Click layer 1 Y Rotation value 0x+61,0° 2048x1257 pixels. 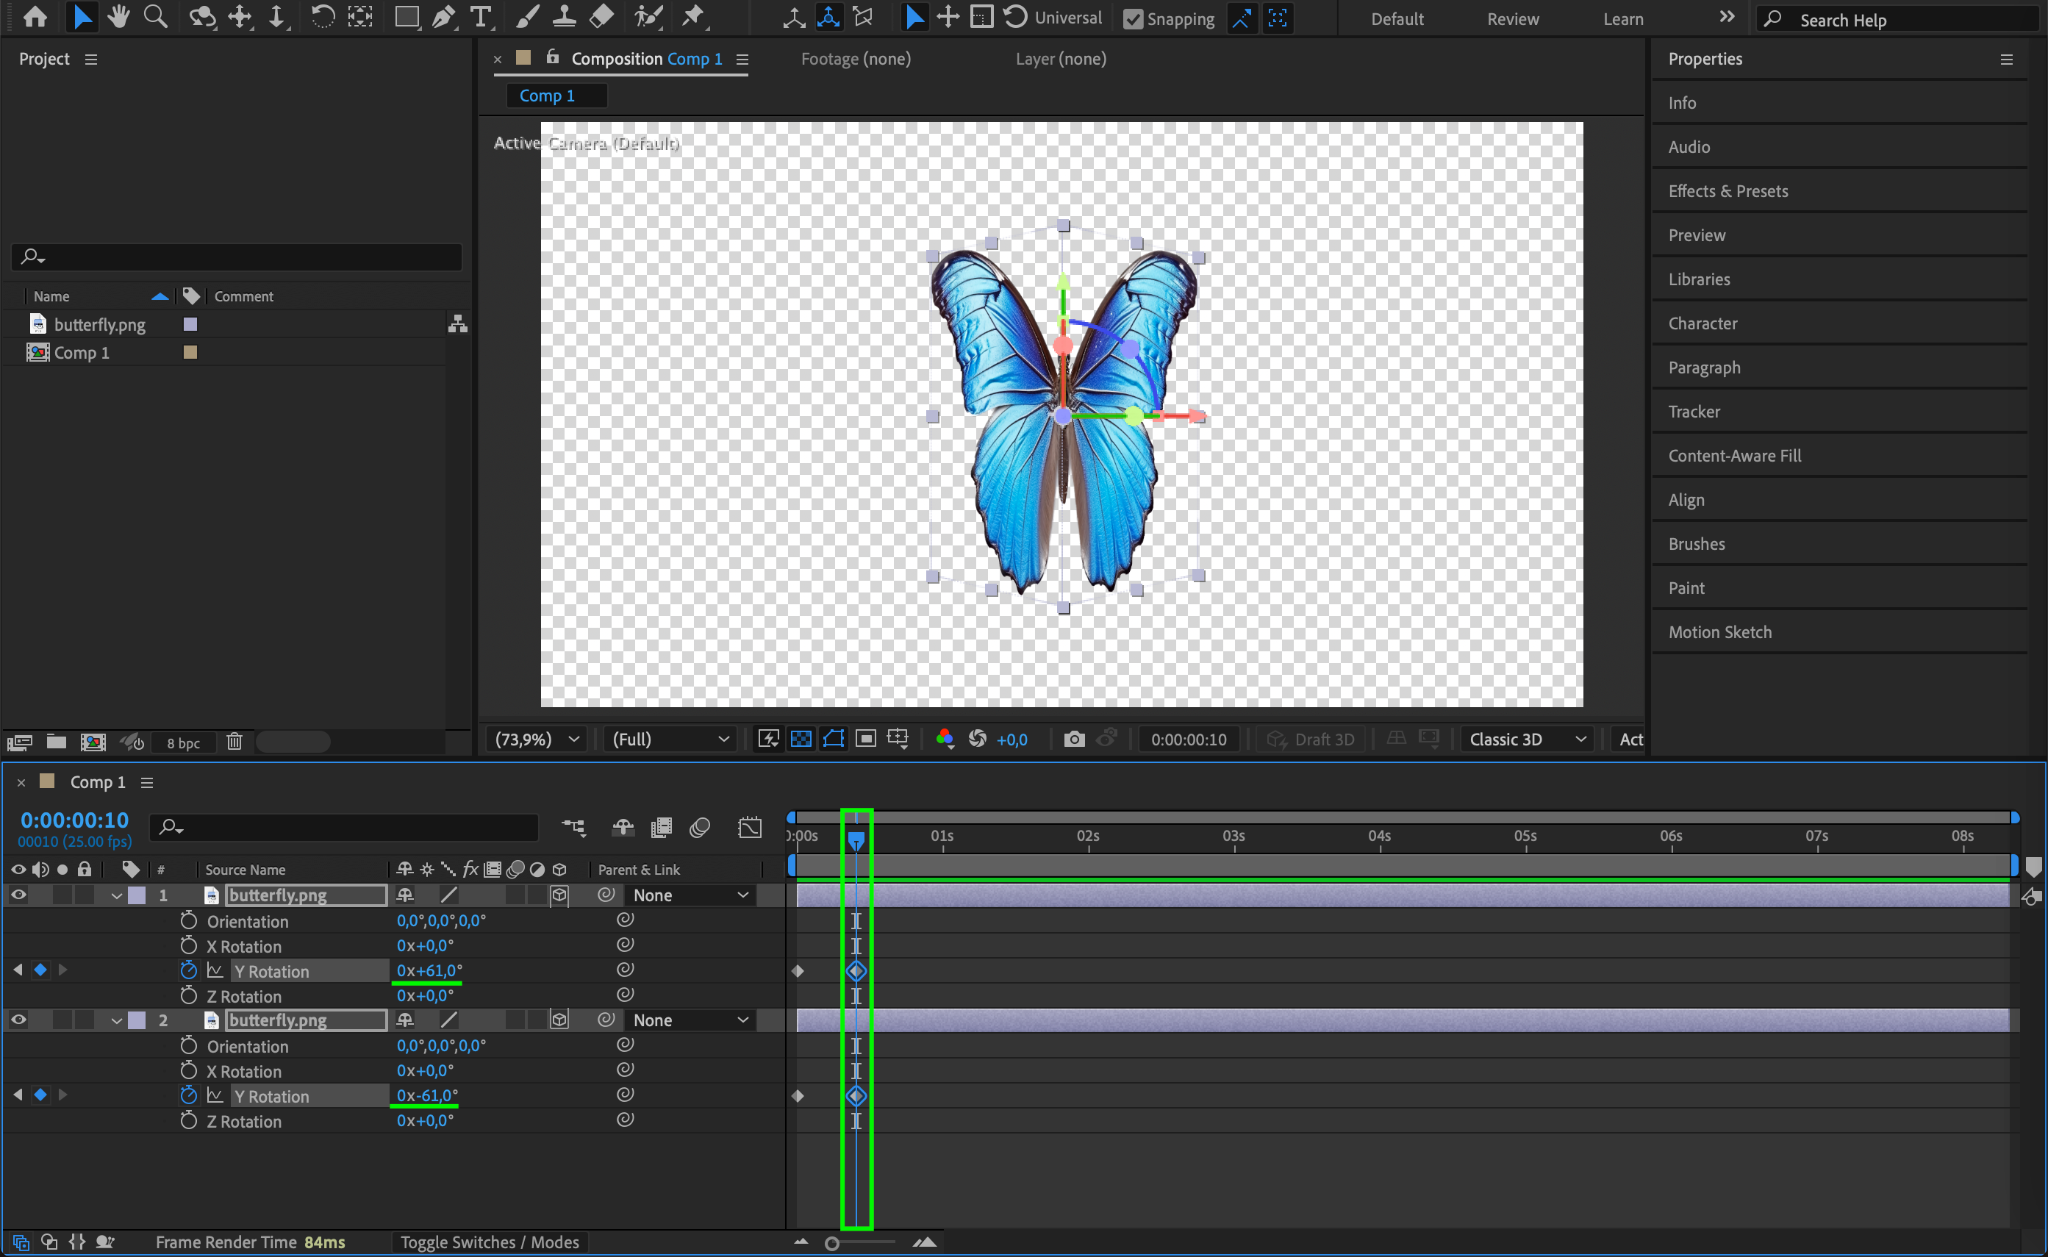point(429,970)
